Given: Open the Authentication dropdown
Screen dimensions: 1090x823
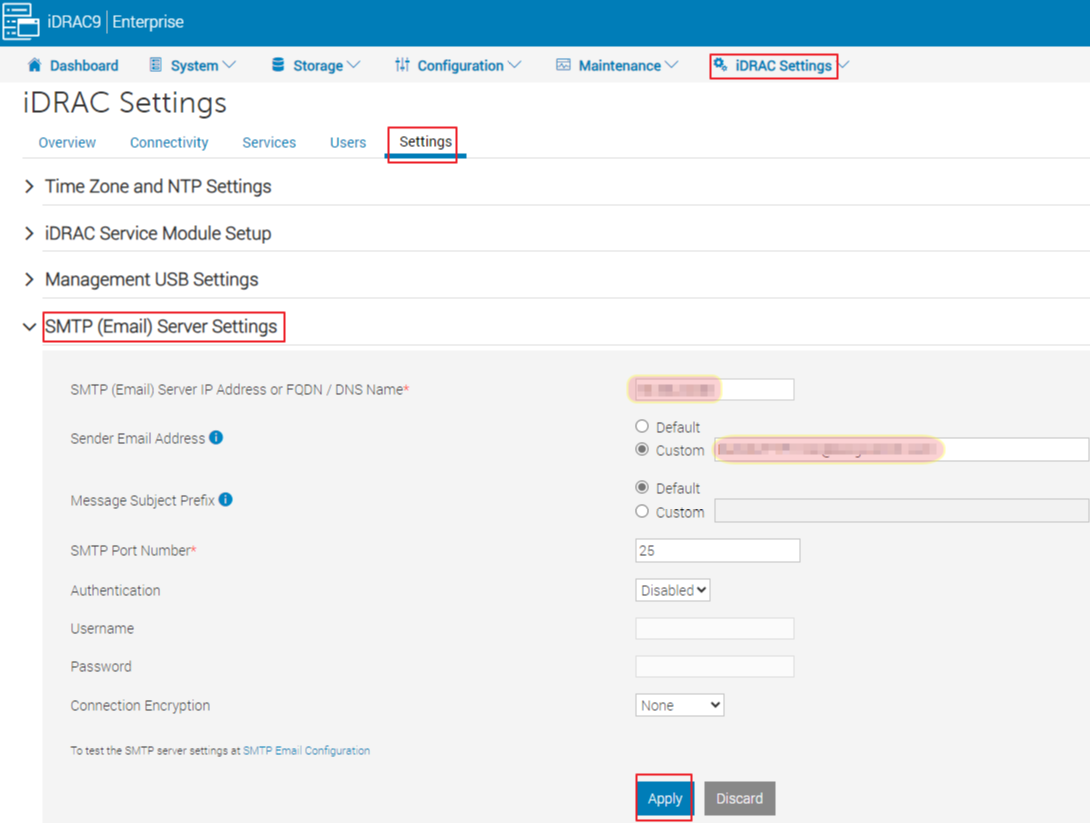Looking at the screenshot, I should coord(672,590).
